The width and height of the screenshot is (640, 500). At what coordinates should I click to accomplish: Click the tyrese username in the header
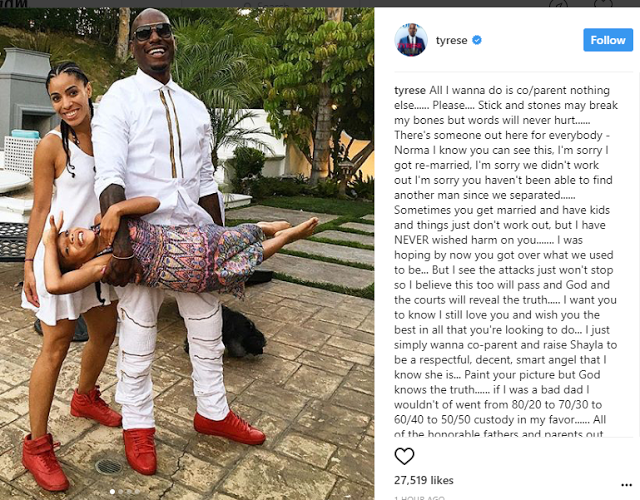tap(451, 40)
